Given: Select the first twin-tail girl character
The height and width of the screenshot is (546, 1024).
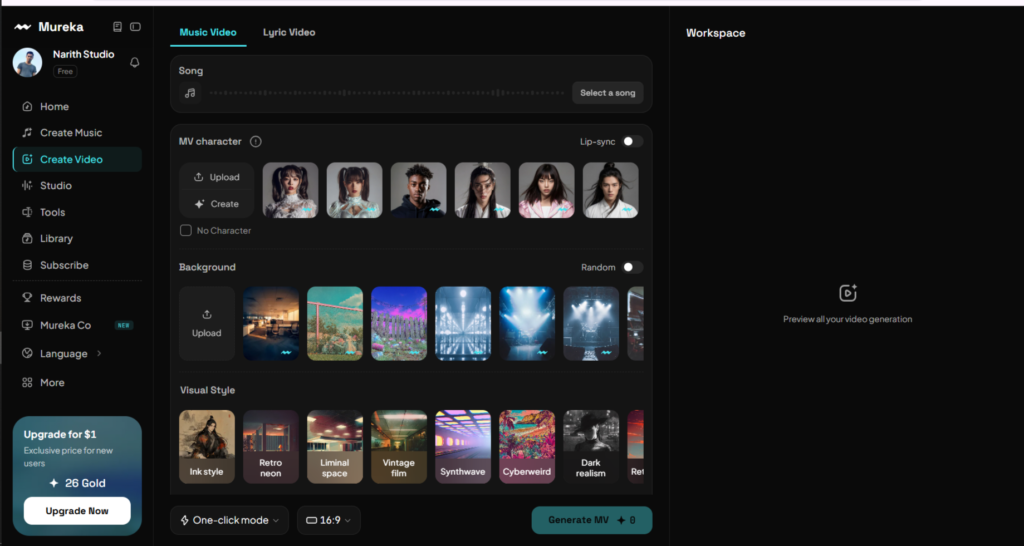Looking at the screenshot, I should point(291,190).
